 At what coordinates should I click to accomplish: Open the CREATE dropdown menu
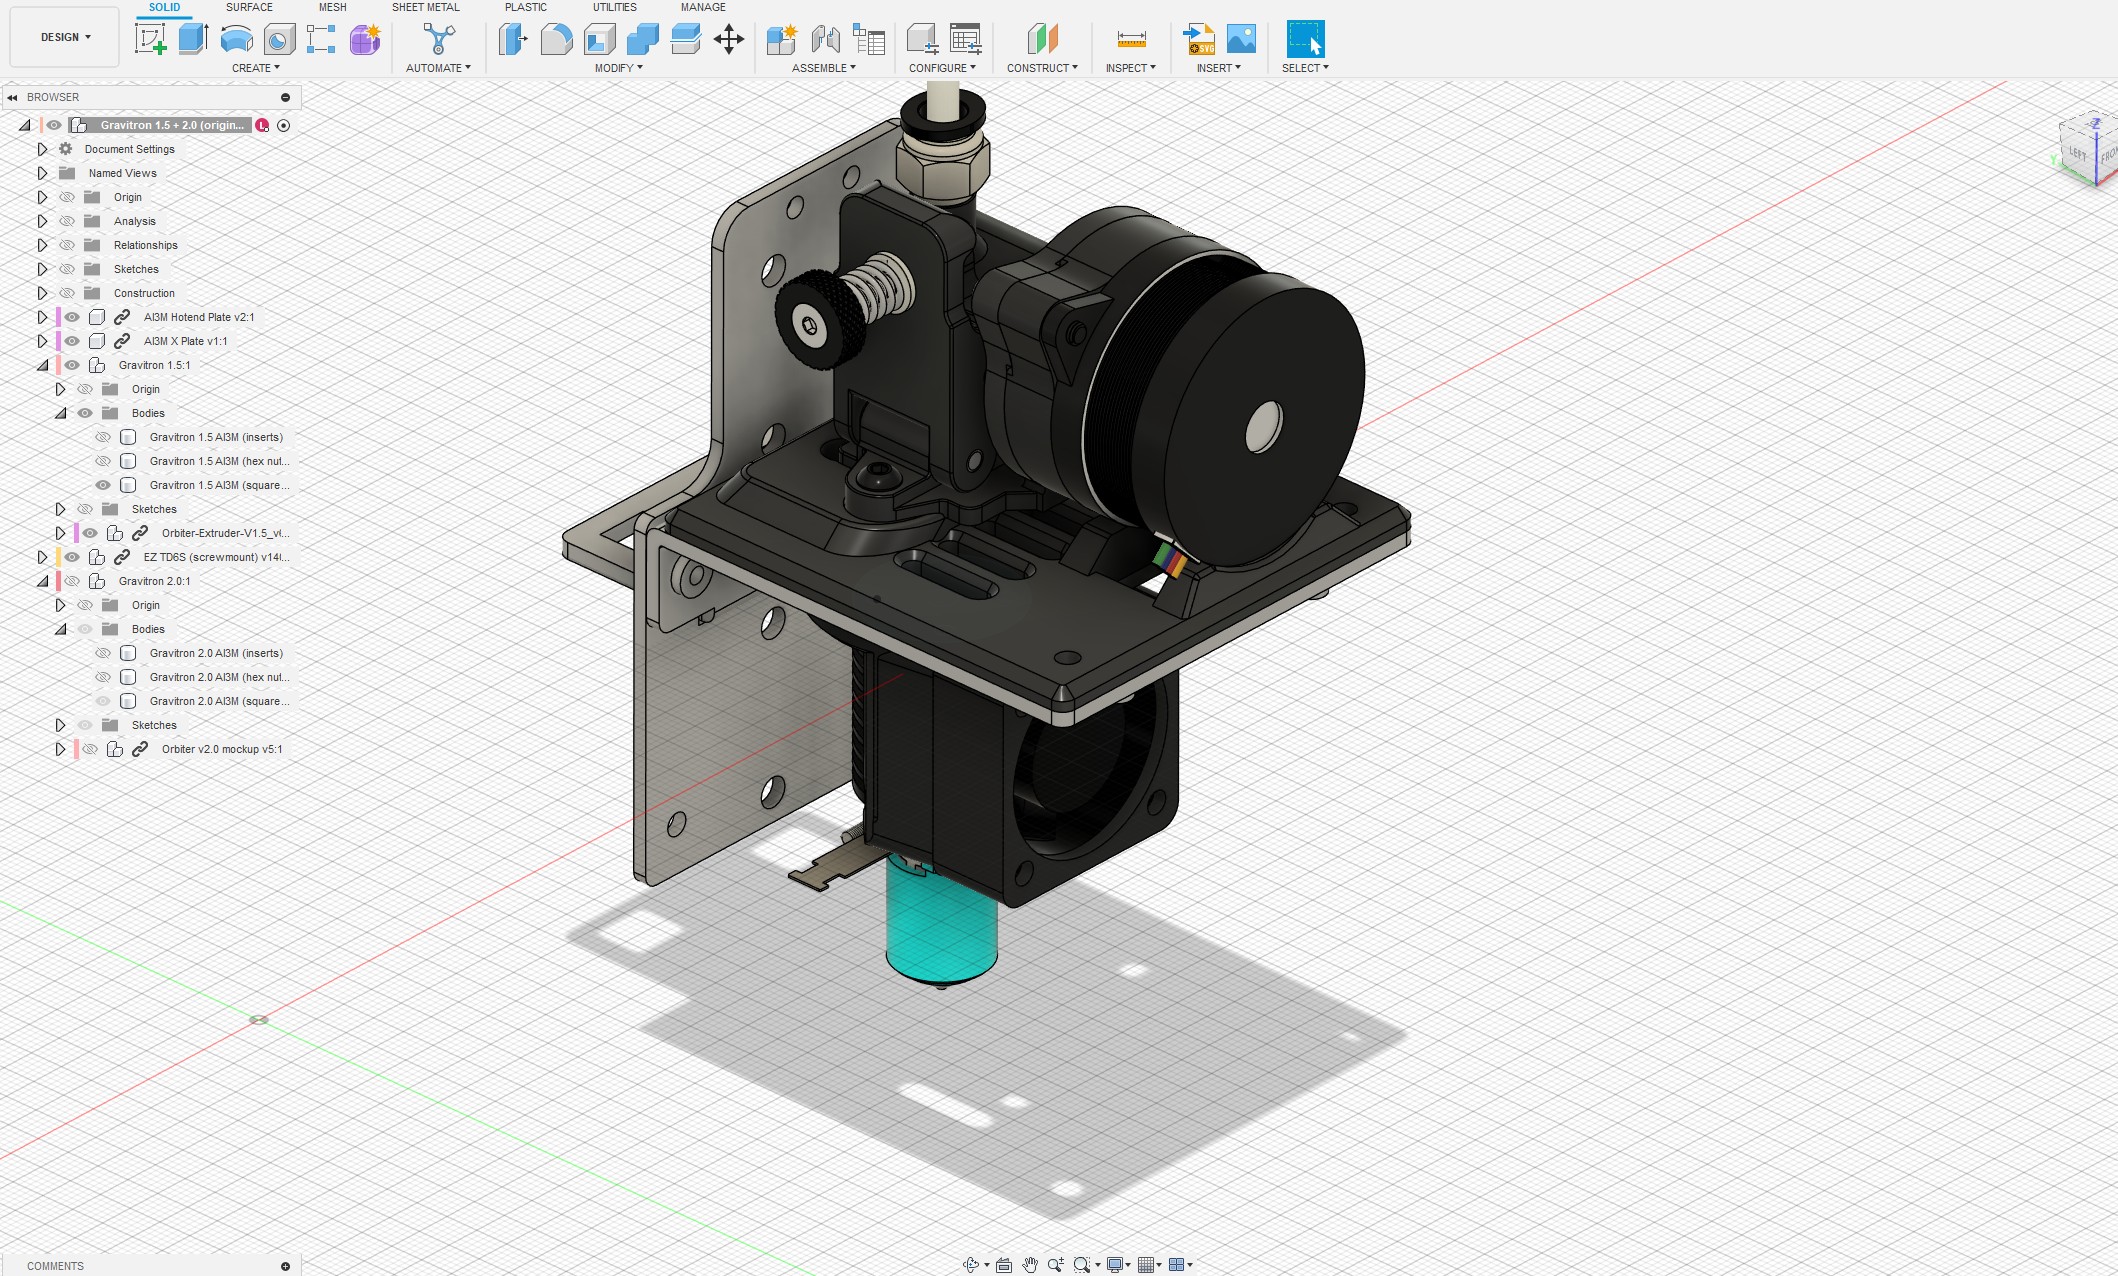pos(256,68)
